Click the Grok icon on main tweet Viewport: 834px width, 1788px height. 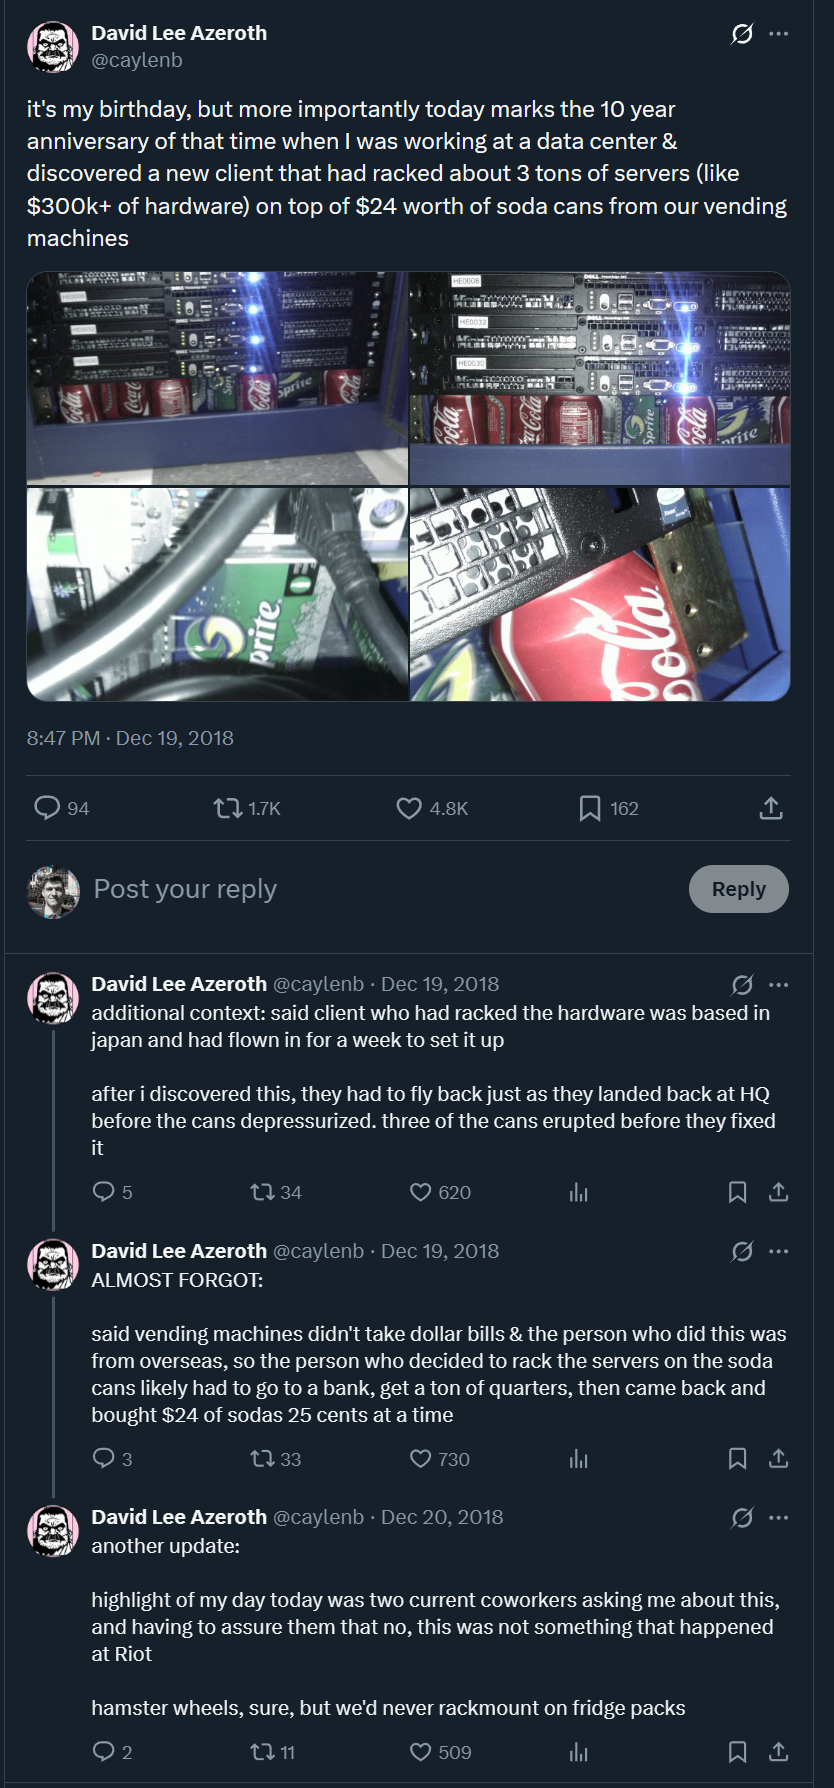pos(742,34)
